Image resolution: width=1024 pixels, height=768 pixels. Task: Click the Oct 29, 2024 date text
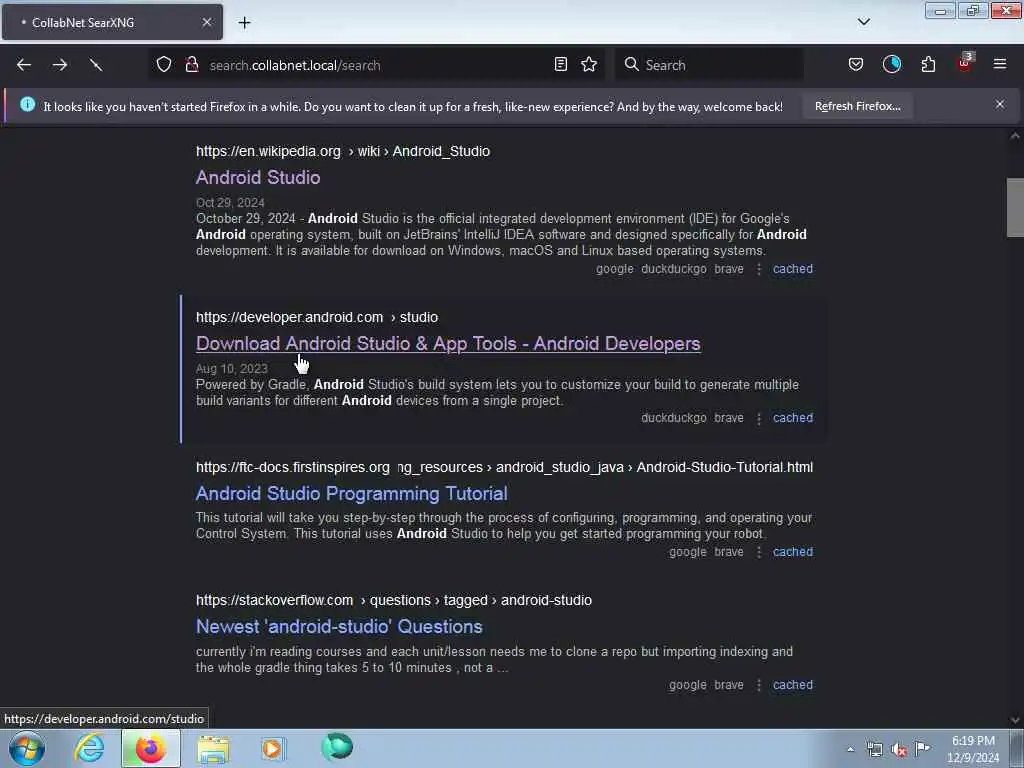[x=230, y=202]
